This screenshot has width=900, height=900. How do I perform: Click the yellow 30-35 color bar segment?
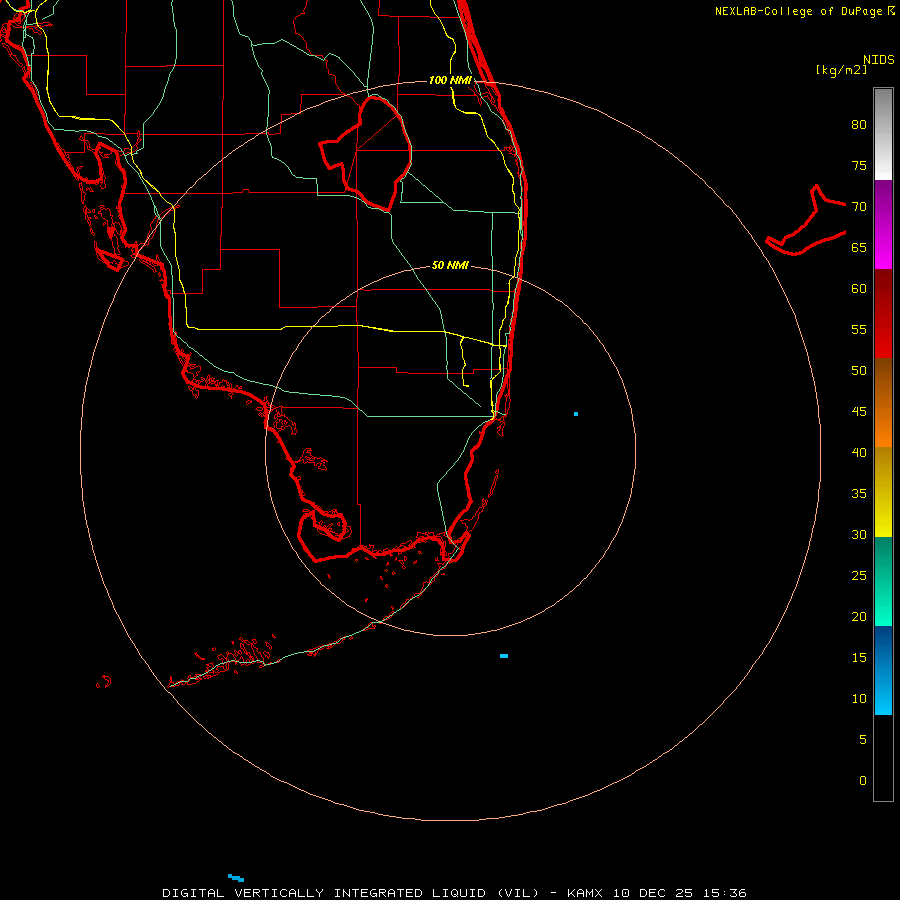(883, 492)
